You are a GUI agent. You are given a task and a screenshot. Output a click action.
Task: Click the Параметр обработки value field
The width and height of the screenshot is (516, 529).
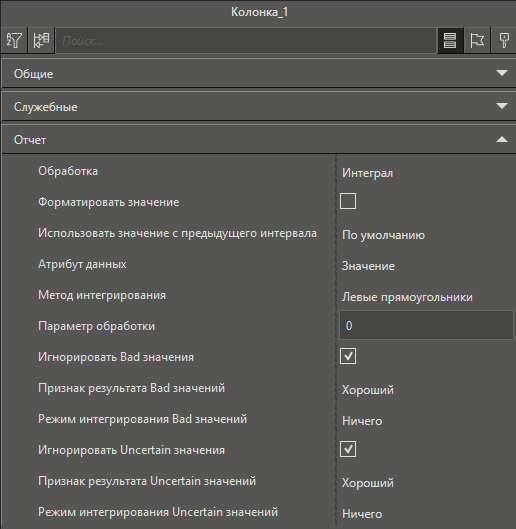pos(426,326)
